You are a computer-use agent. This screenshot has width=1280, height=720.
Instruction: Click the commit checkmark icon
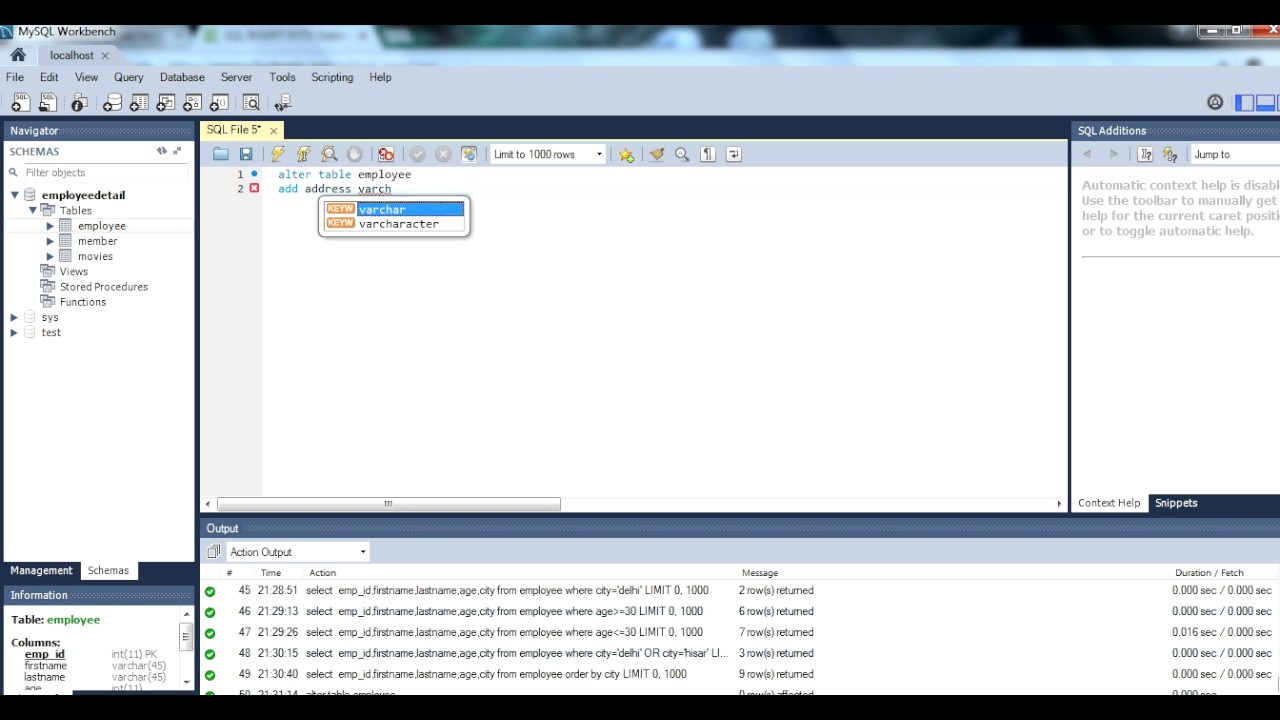tap(418, 154)
